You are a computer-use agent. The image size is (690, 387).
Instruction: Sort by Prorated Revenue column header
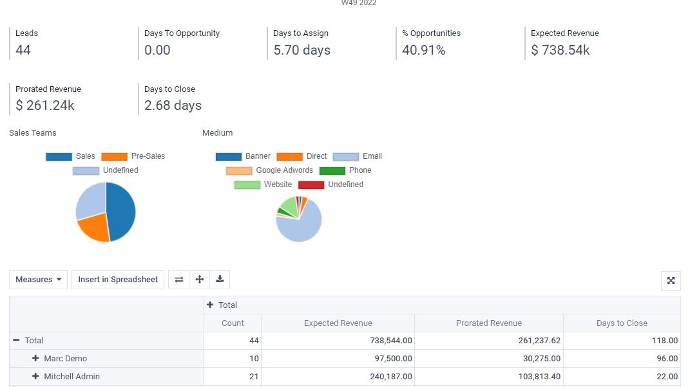pos(489,323)
